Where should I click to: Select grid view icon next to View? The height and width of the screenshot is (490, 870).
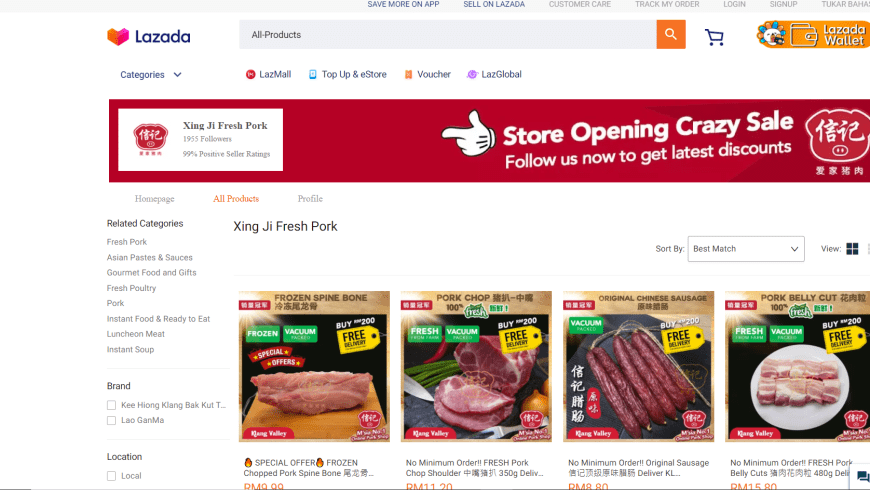(852, 249)
